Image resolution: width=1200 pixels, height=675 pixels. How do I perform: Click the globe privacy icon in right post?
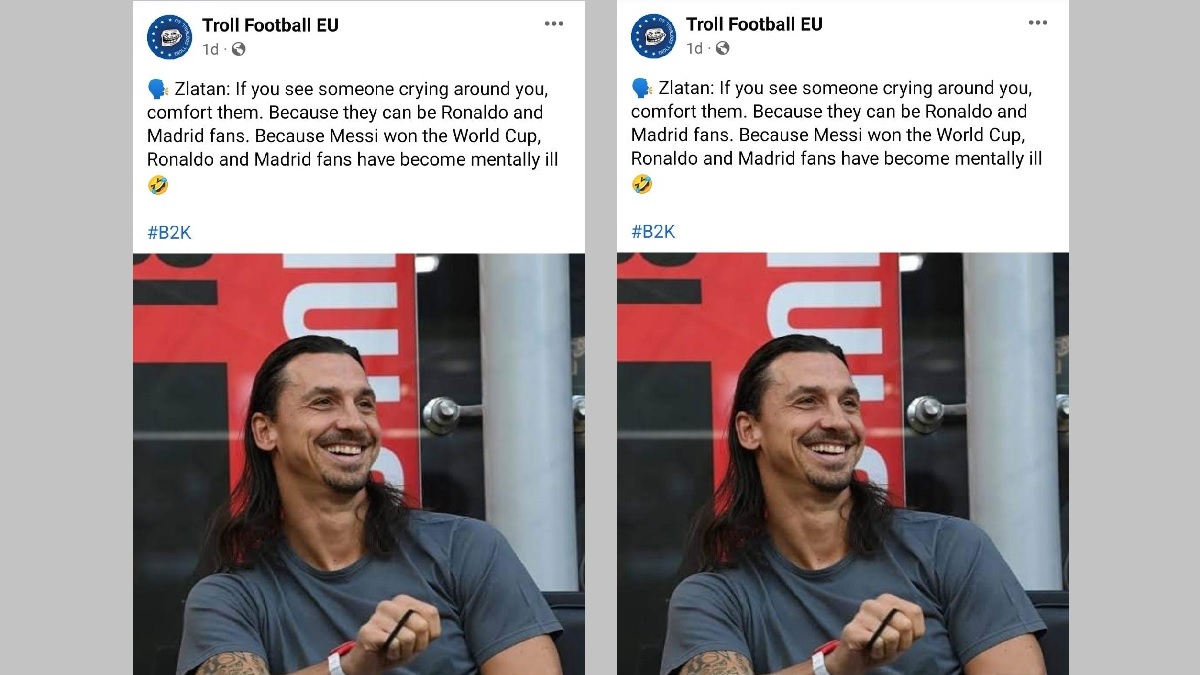click(x=722, y=48)
